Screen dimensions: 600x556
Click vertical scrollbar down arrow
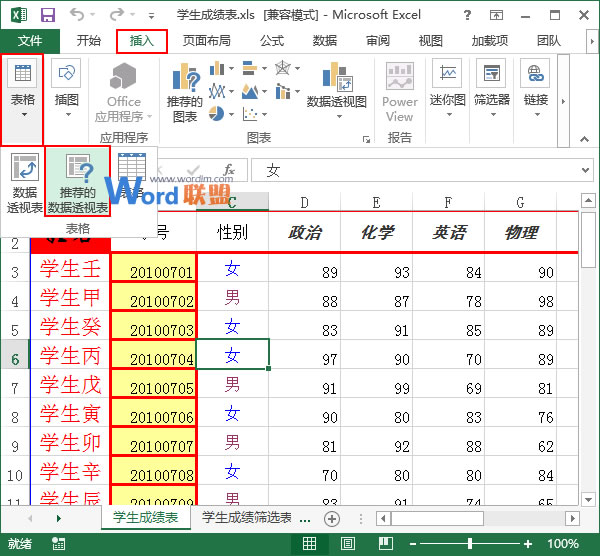(588, 499)
